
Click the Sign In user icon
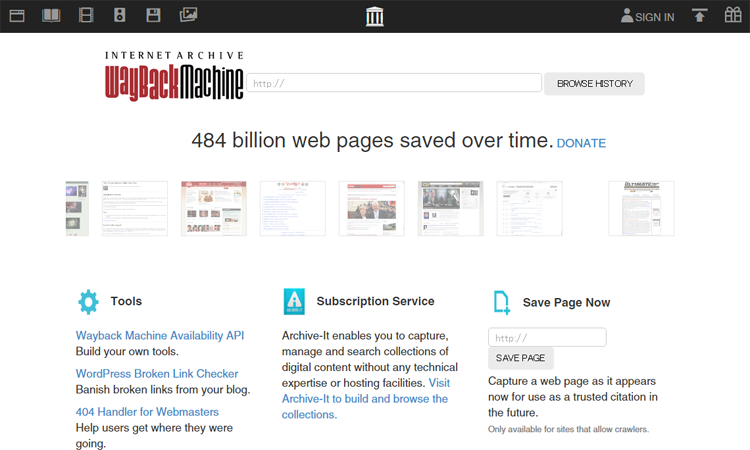(627, 16)
